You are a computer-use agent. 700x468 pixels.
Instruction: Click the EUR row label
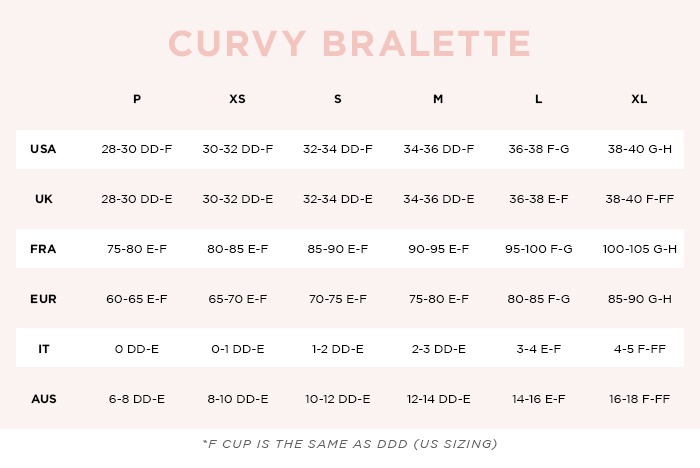[x=43, y=299]
